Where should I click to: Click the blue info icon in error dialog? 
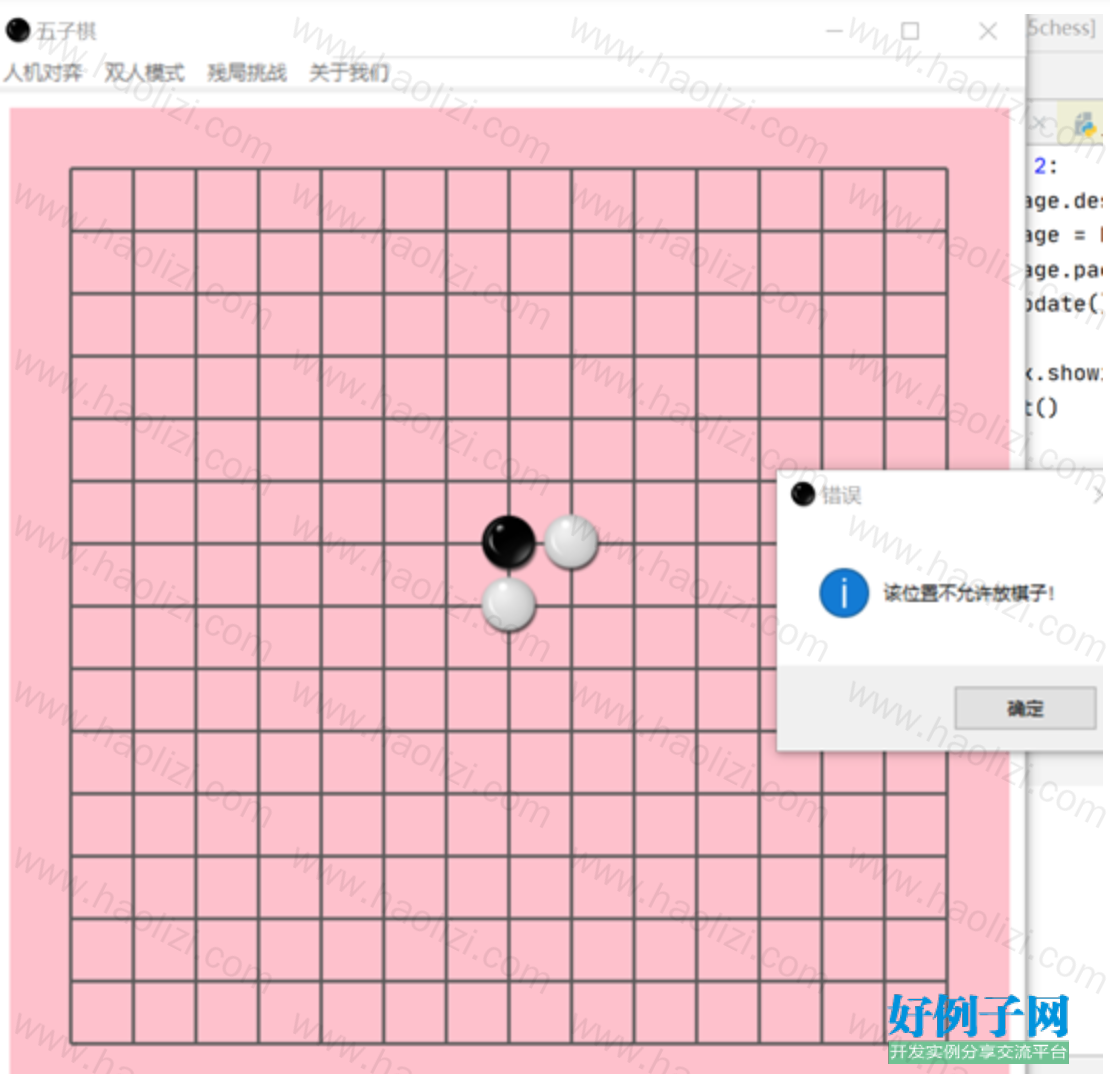[x=844, y=593]
